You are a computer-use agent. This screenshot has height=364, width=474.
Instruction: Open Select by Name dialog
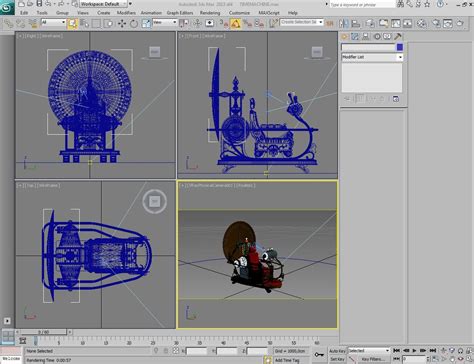[x=84, y=23]
